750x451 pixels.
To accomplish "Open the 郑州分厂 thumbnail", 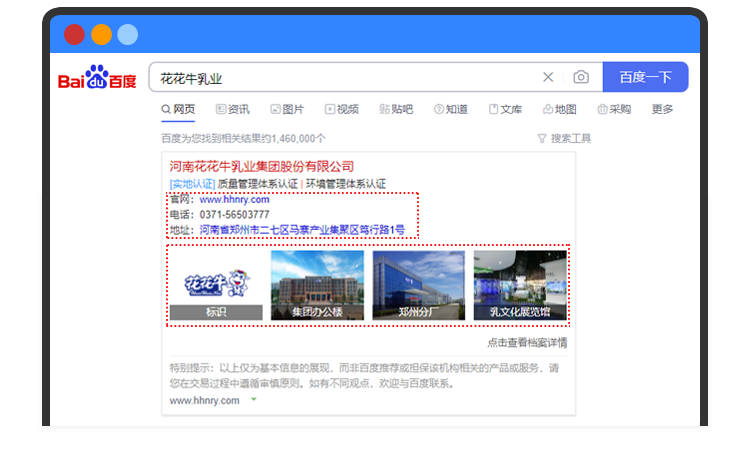I will click(419, 286).
